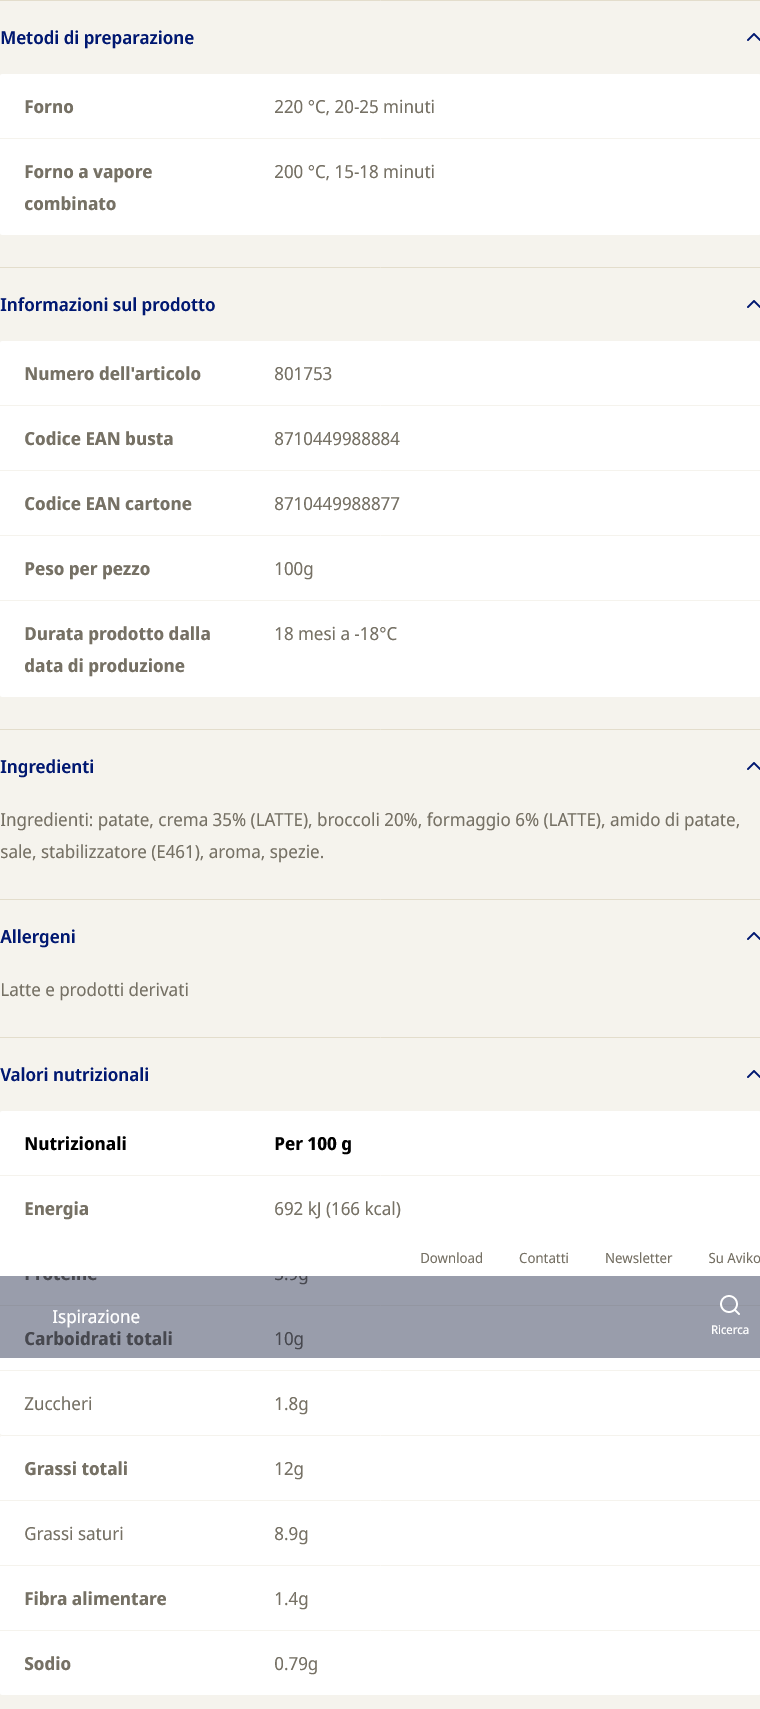Click the Ricerca magnifying glass icon
Viewport: 760px width, 1709px height.
pos(730,1305)
